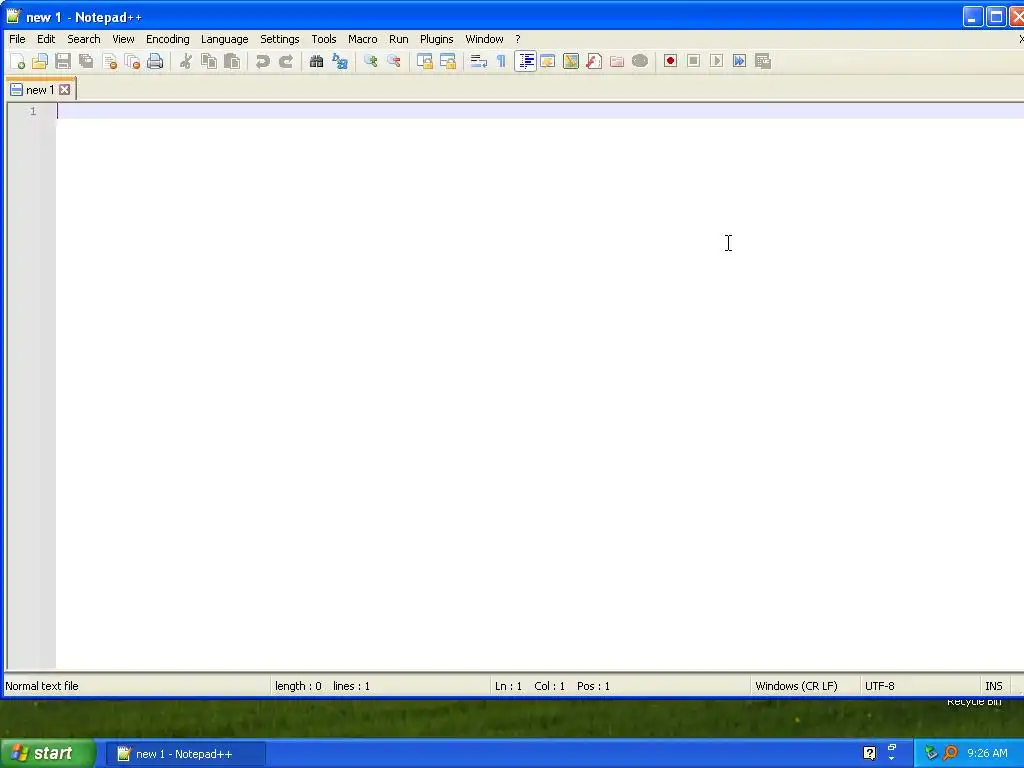Viewport: 1024px width, 768px height.
Task: Open Find with the binoculars icon
Action: 317,61
